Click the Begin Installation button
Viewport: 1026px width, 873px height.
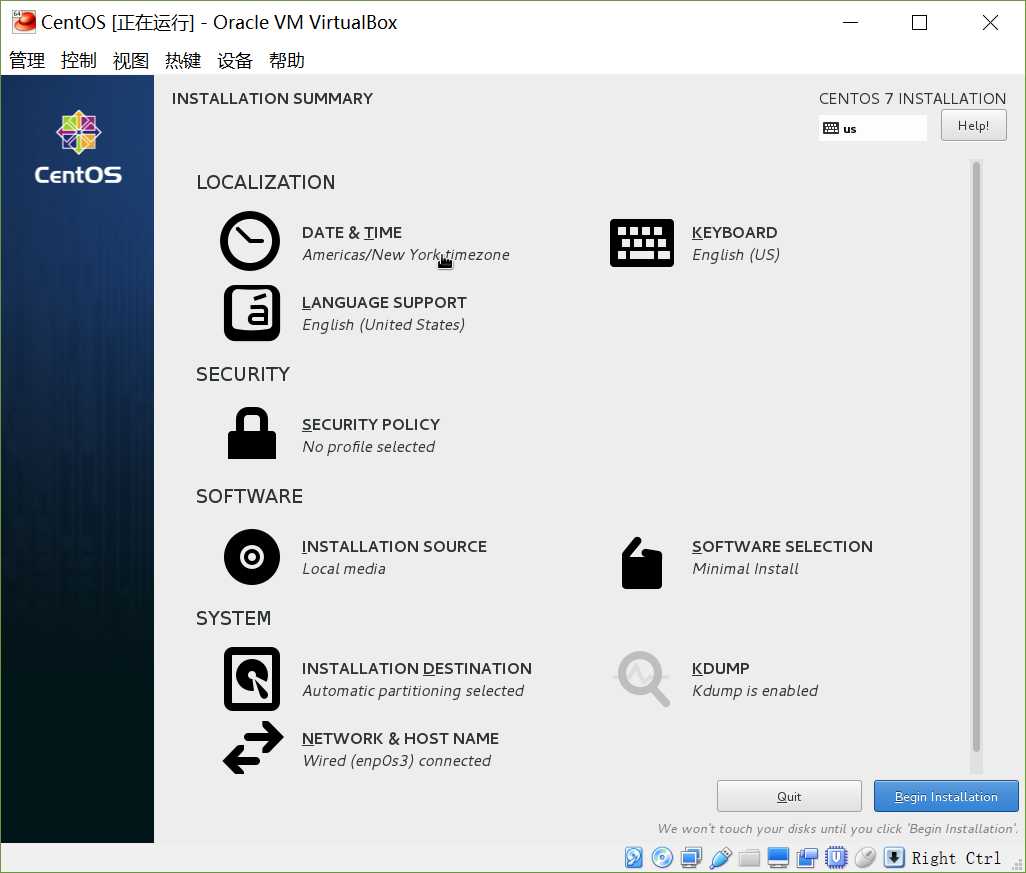[946, 796]
